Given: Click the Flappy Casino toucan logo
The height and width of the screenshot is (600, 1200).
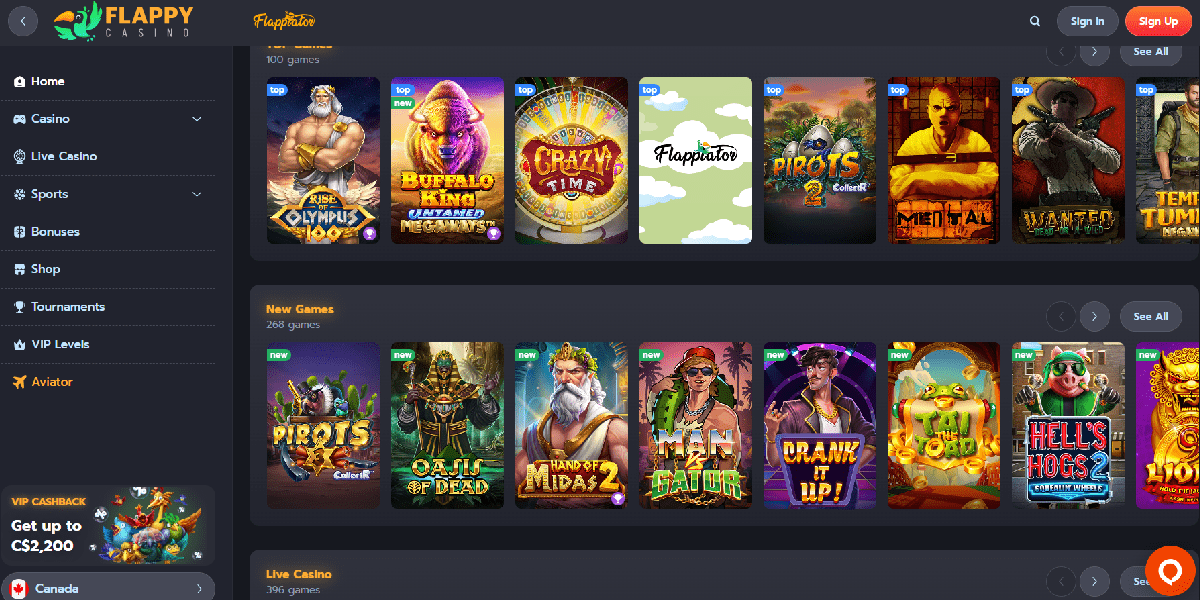Looking at the screenshot, I should (124, 21).
